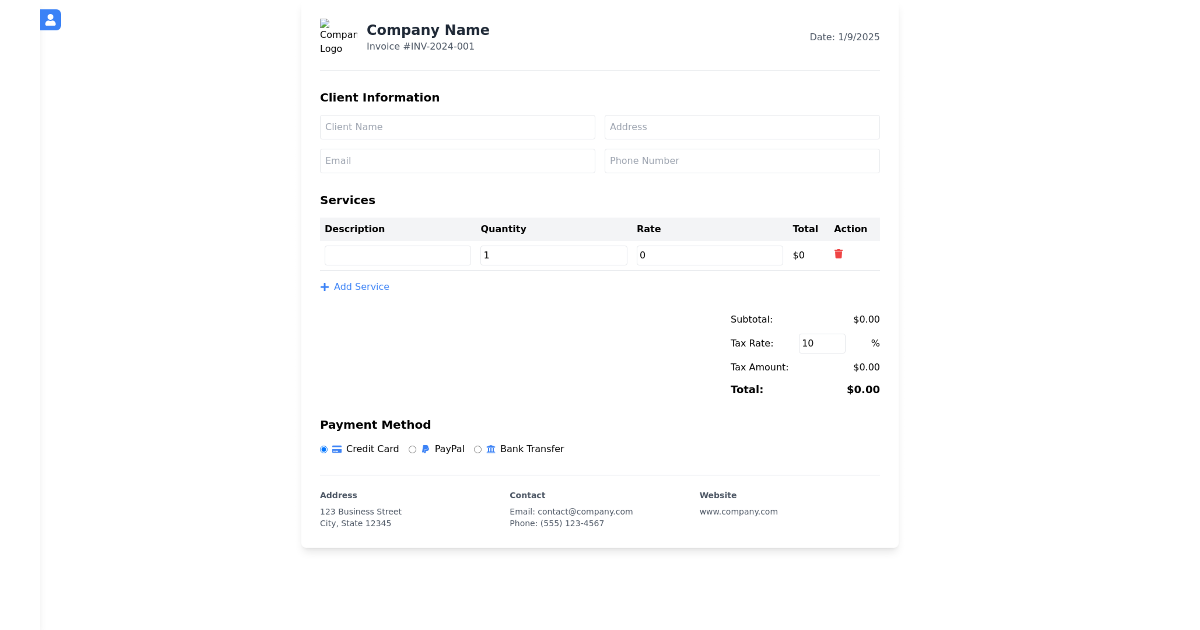Click the contact@company.com email link

tap(585, 511)
